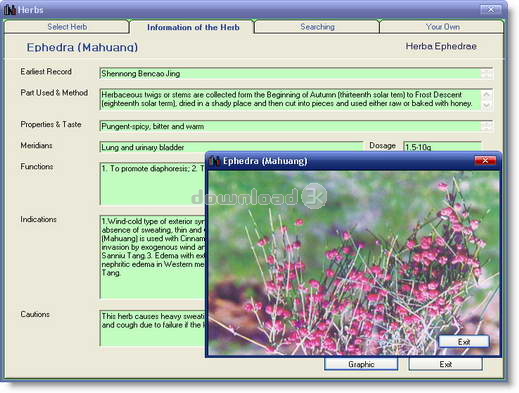Click the icon in Ephedra popup title bar
519x393 pixels.
(214, 161)
